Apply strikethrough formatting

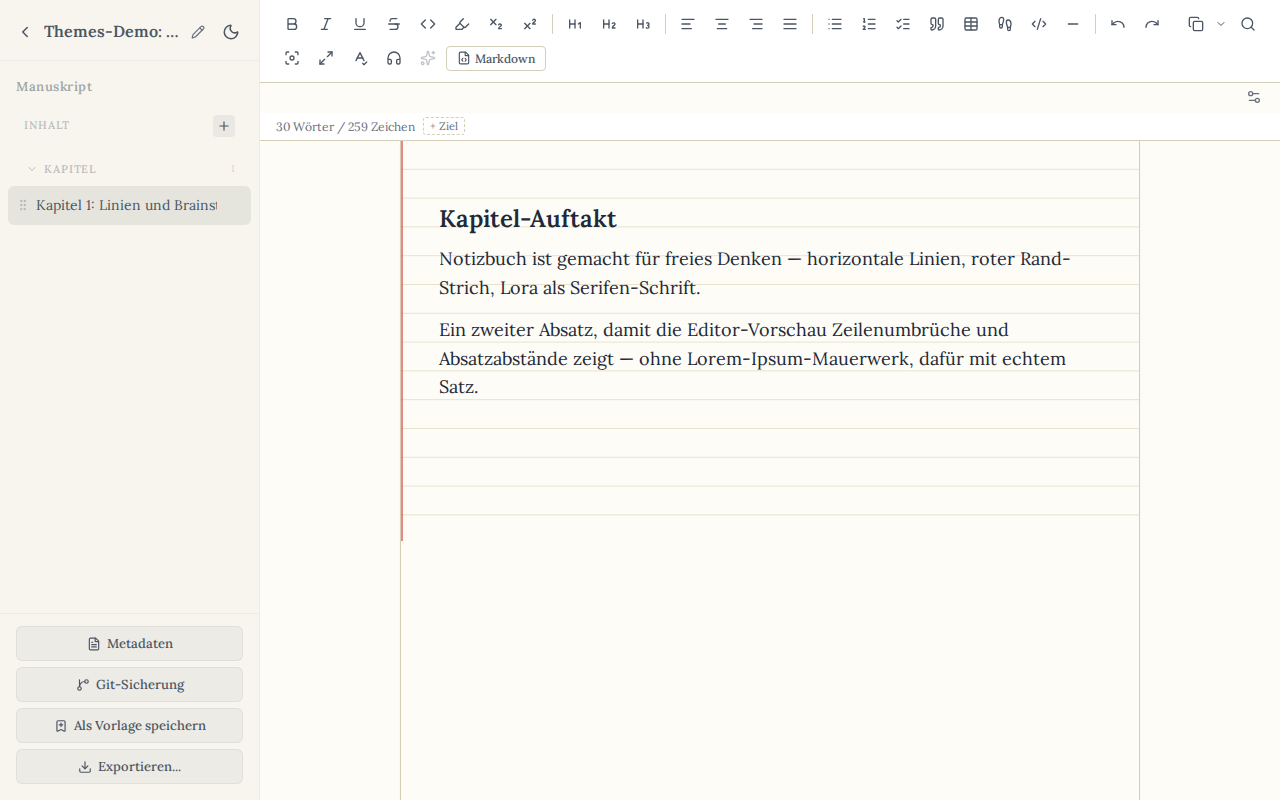point(394,24)
